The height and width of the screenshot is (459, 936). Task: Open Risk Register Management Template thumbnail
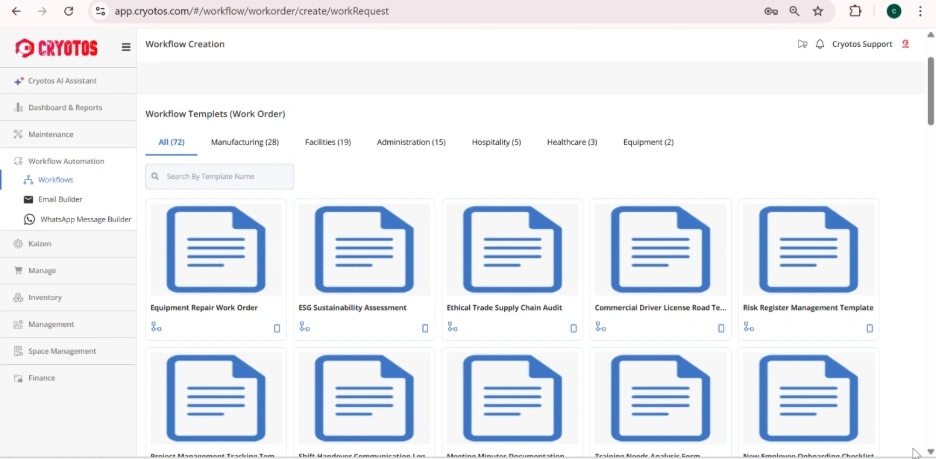pyautogui.click(x=808, y=249)
